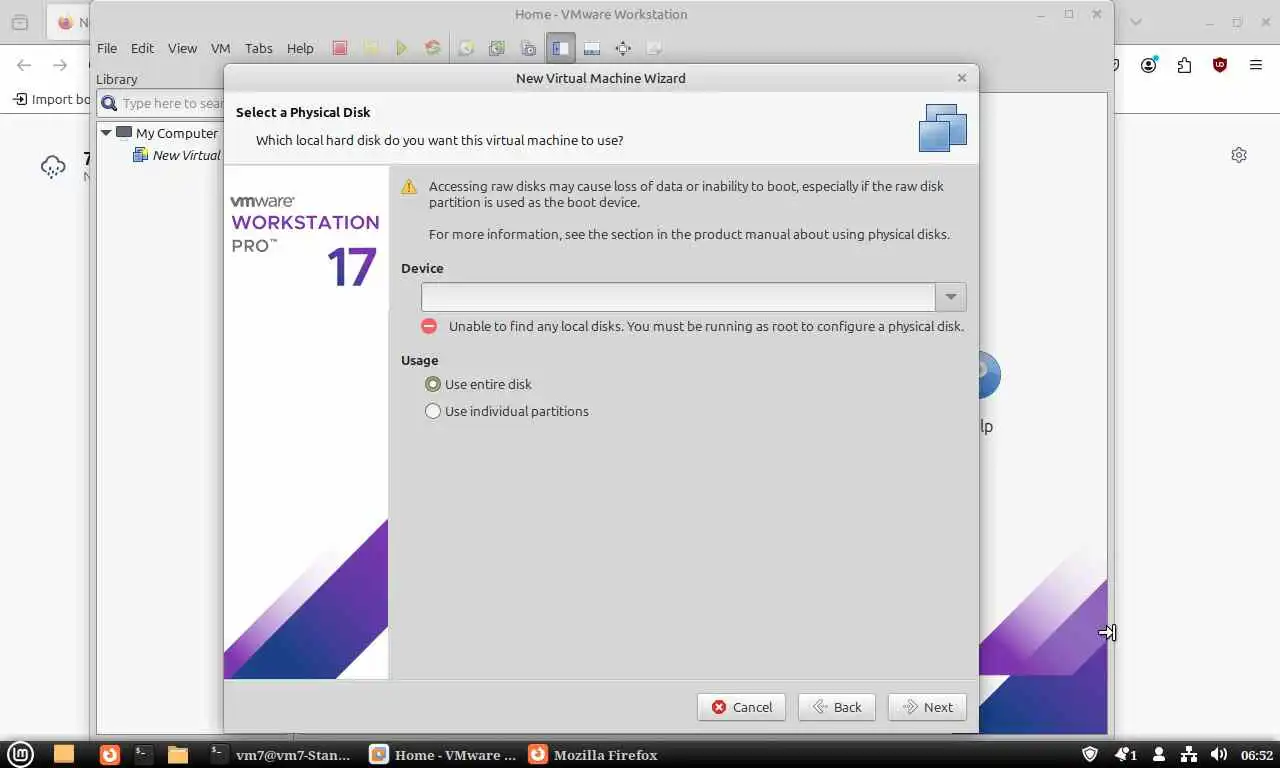Click the Back button in the wizard
Image resolution: width=1280 pixels, height=768 pixels.
click(x=837, y=707)
